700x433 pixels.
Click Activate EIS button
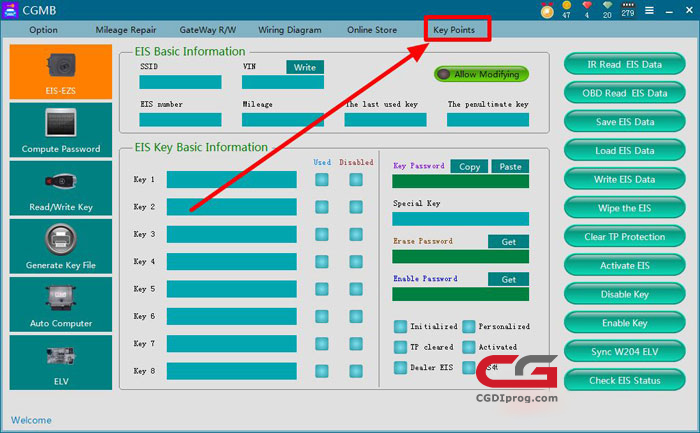(625, 265)
